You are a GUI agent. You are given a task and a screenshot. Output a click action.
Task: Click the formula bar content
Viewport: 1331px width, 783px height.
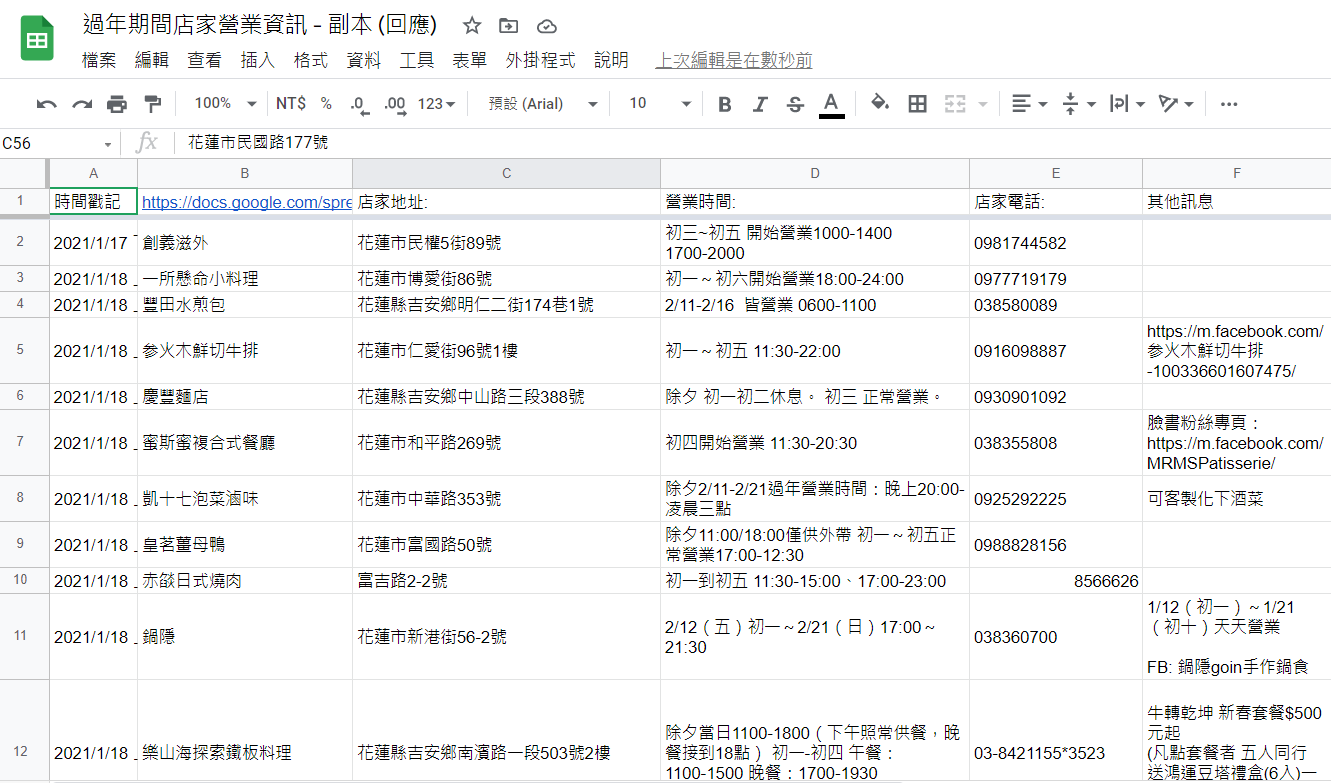pyautogui.click(x=258, y=143)
